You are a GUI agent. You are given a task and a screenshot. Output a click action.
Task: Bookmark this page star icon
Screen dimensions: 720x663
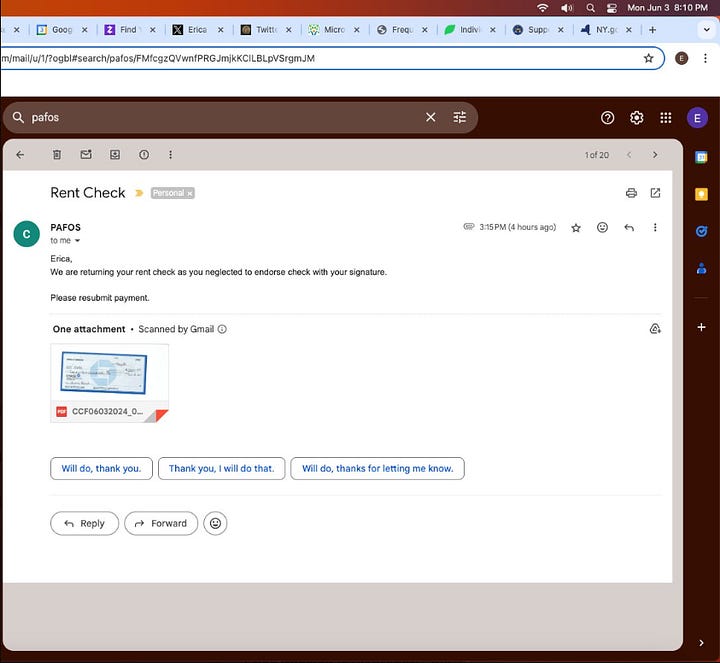[x=648, y=58]
